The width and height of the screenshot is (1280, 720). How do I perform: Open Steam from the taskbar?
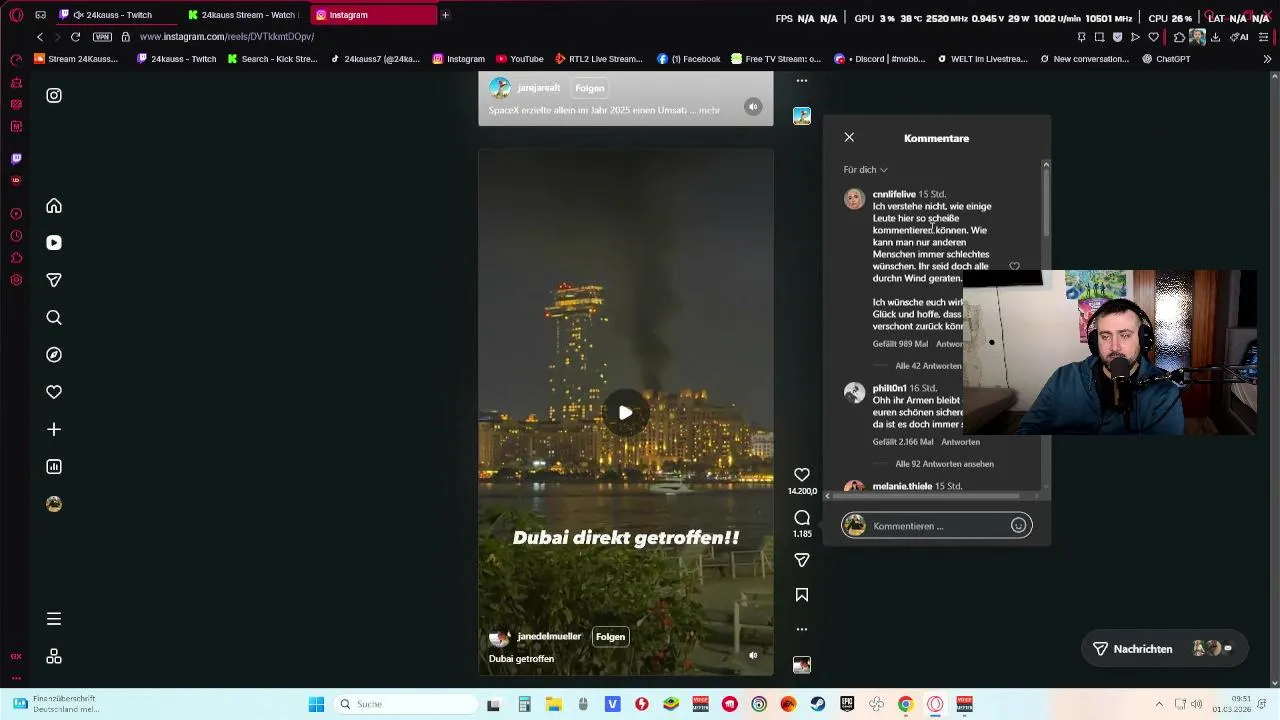(818, 704)
